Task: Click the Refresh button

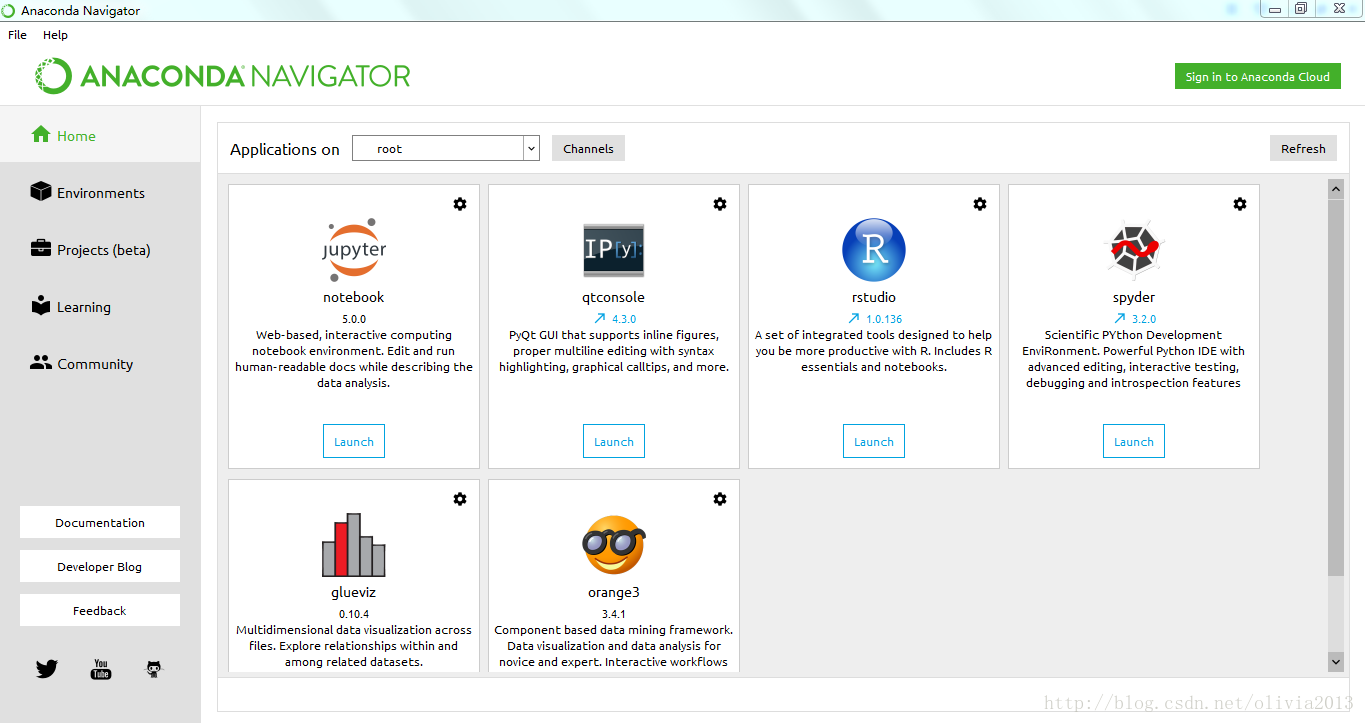Action: coord(1303,148)
